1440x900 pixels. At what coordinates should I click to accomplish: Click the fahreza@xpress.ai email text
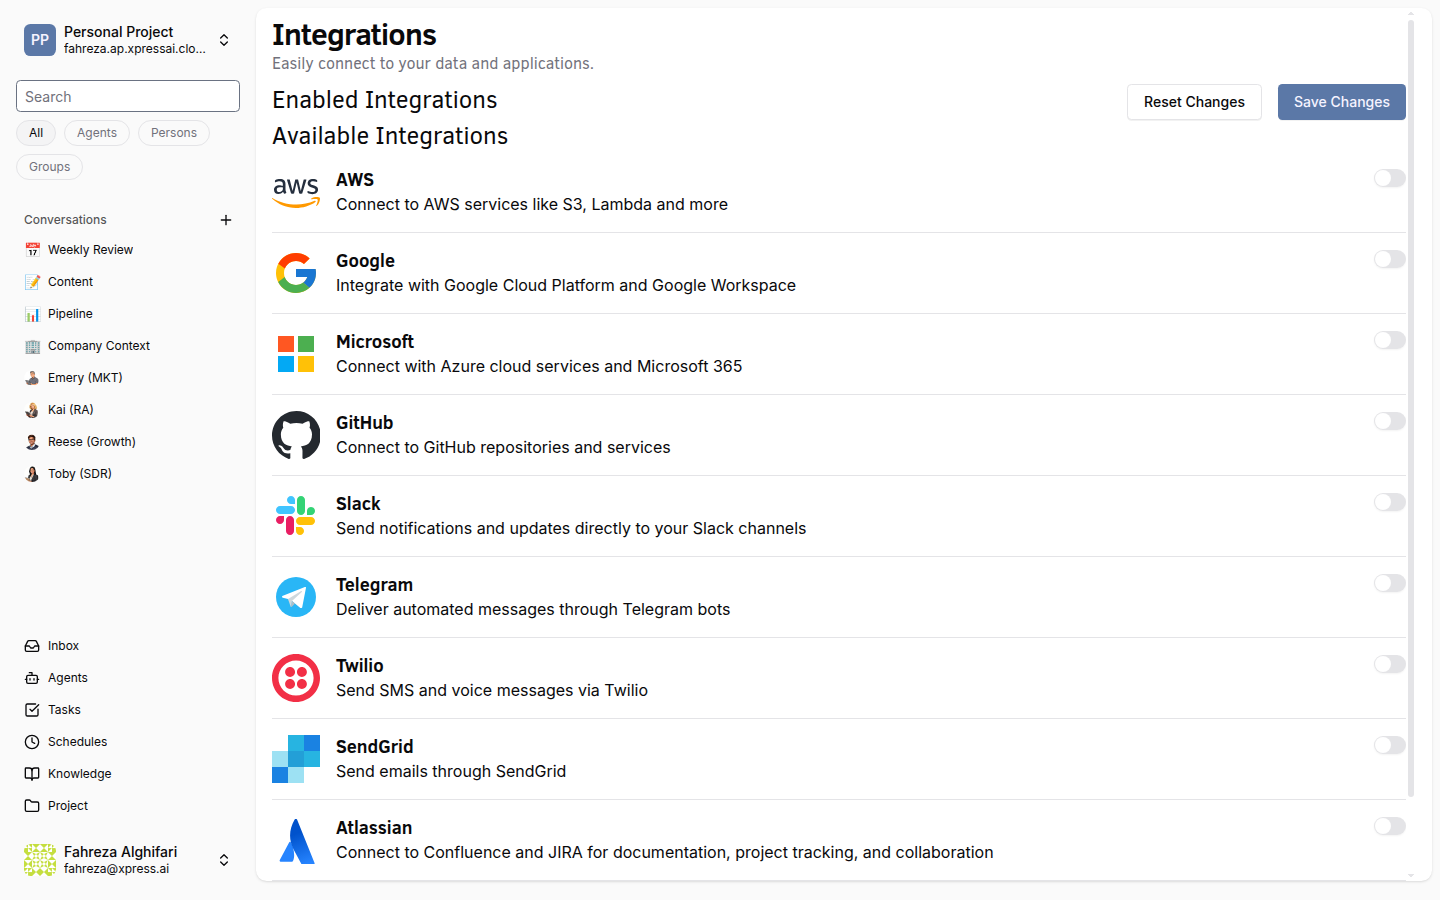point(116,869)
